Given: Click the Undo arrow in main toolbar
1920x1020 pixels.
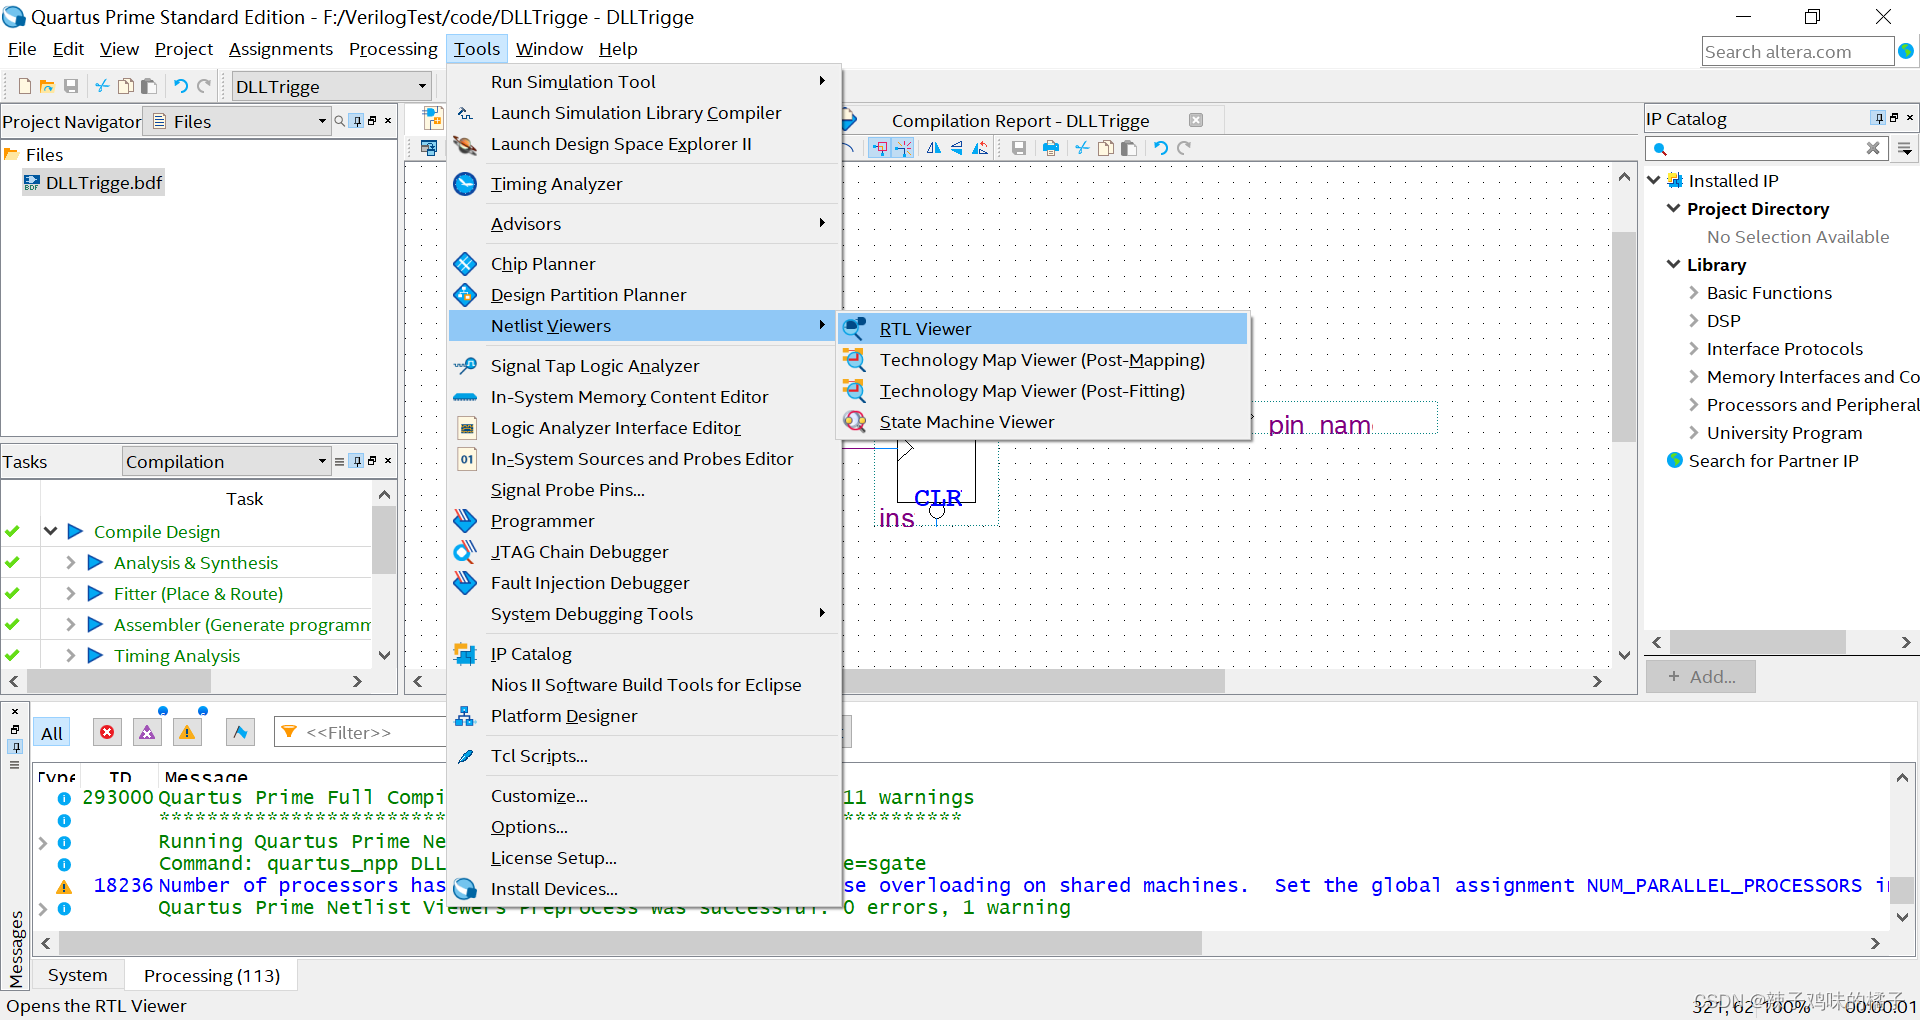Looking at the screenshot, I should pyautogui.click(x=181, y=86).
